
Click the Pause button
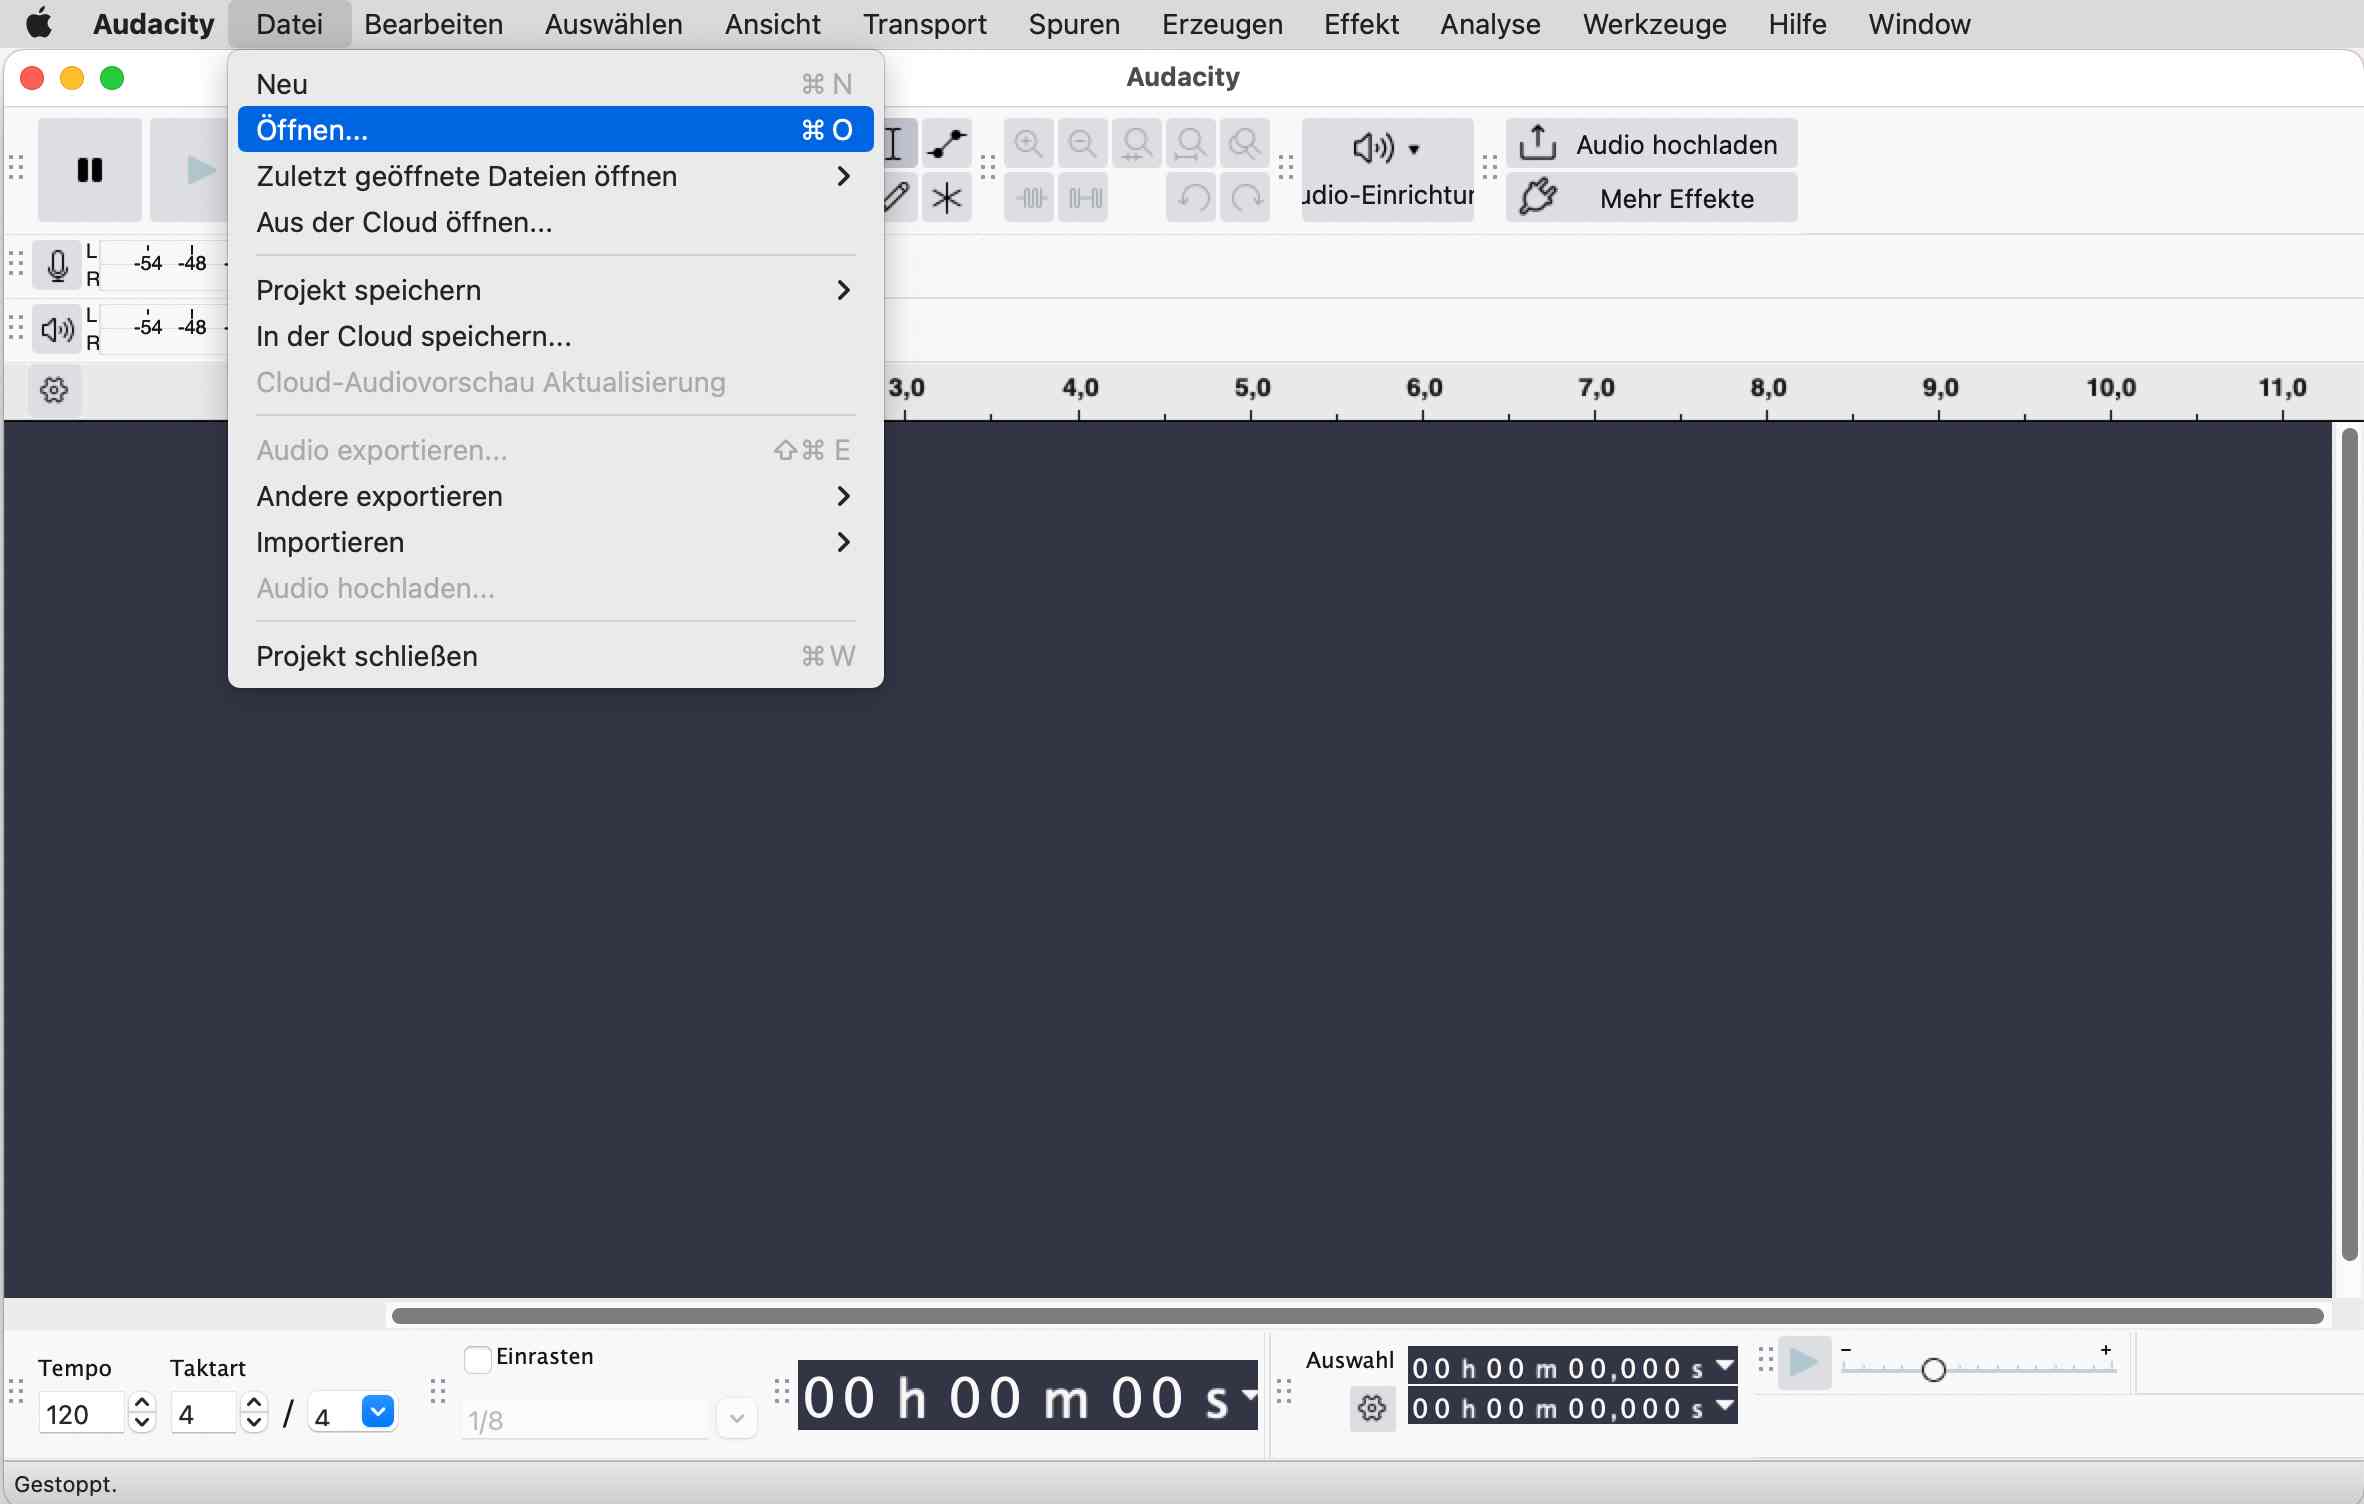pyautogui.click(x=89, y=170)
